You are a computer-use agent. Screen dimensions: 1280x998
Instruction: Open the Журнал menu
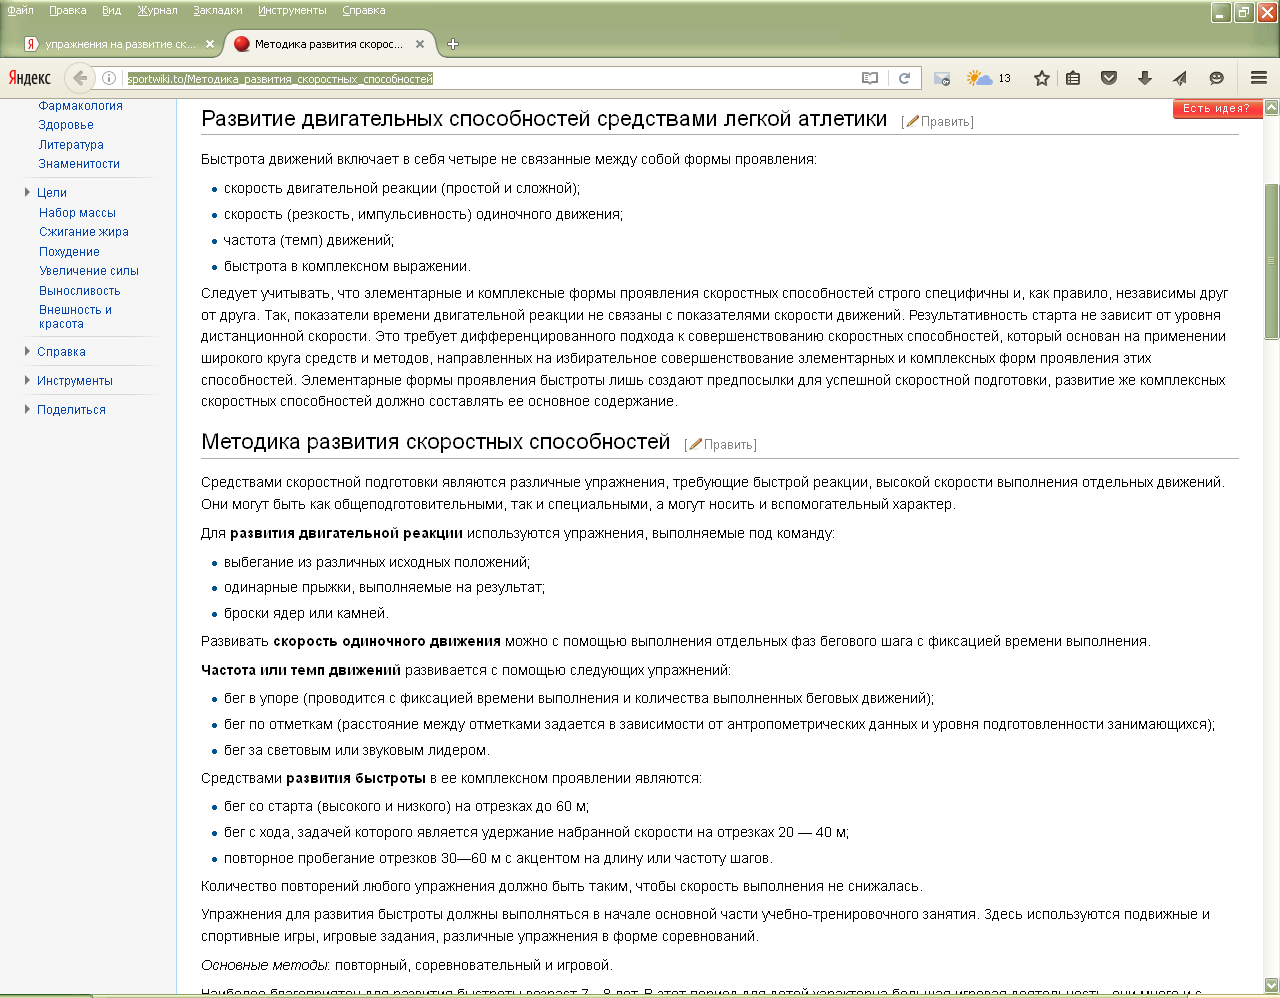pyautogui.click(x=157, y=10)
